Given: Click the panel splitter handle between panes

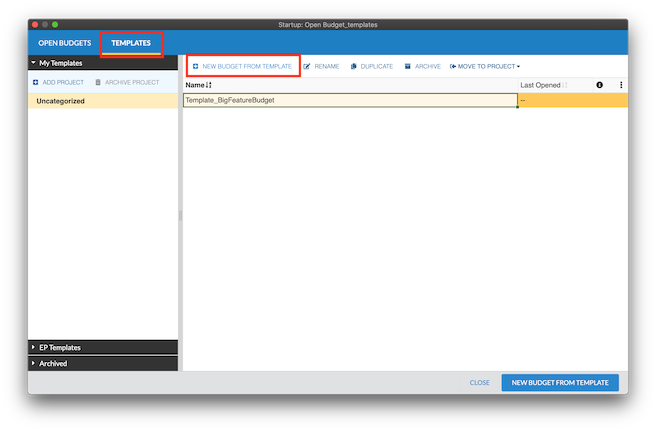Looking at the screenshot, I should click(180, 216).
